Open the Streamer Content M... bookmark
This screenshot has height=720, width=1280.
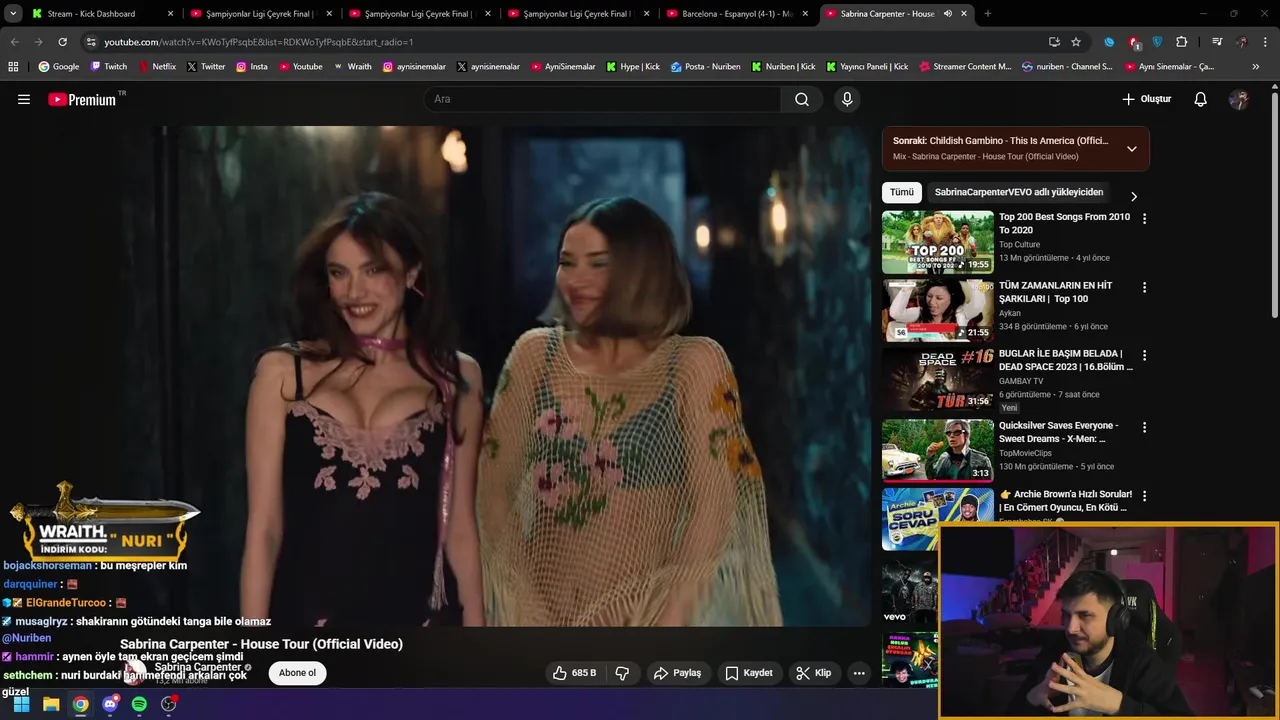tap(965, 67)
